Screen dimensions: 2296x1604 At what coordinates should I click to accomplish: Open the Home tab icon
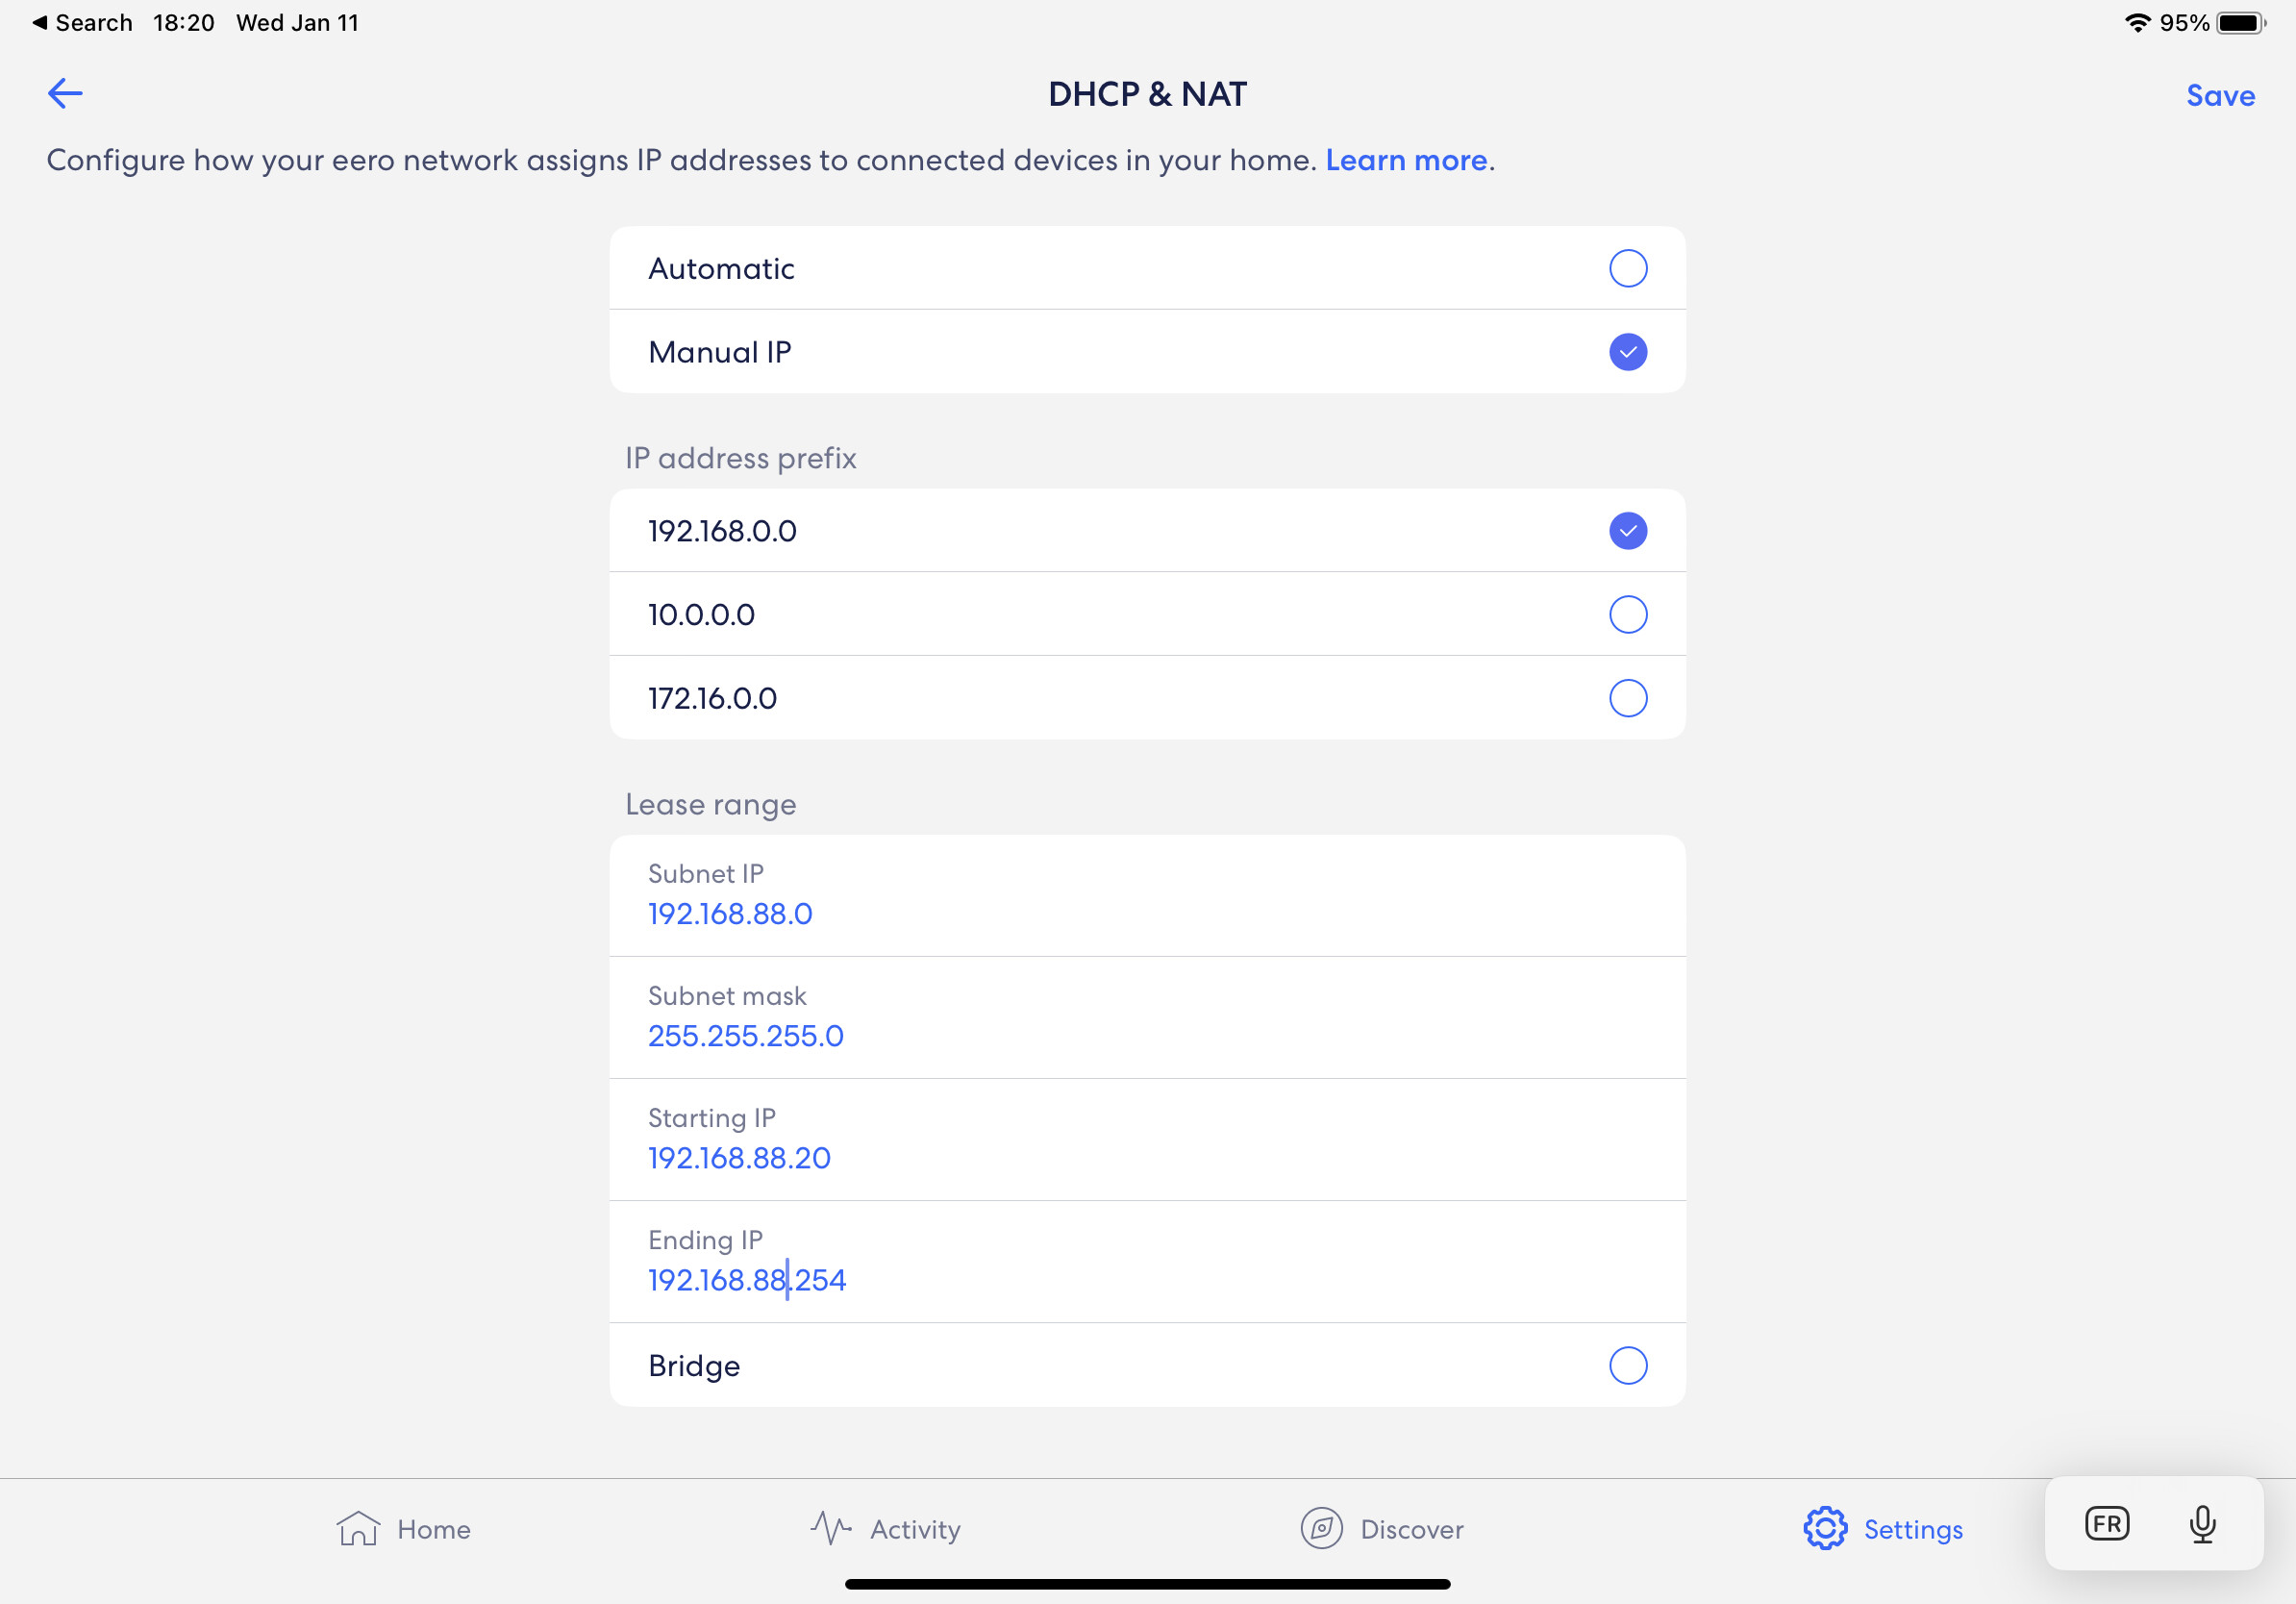[x=358, y=1528]
